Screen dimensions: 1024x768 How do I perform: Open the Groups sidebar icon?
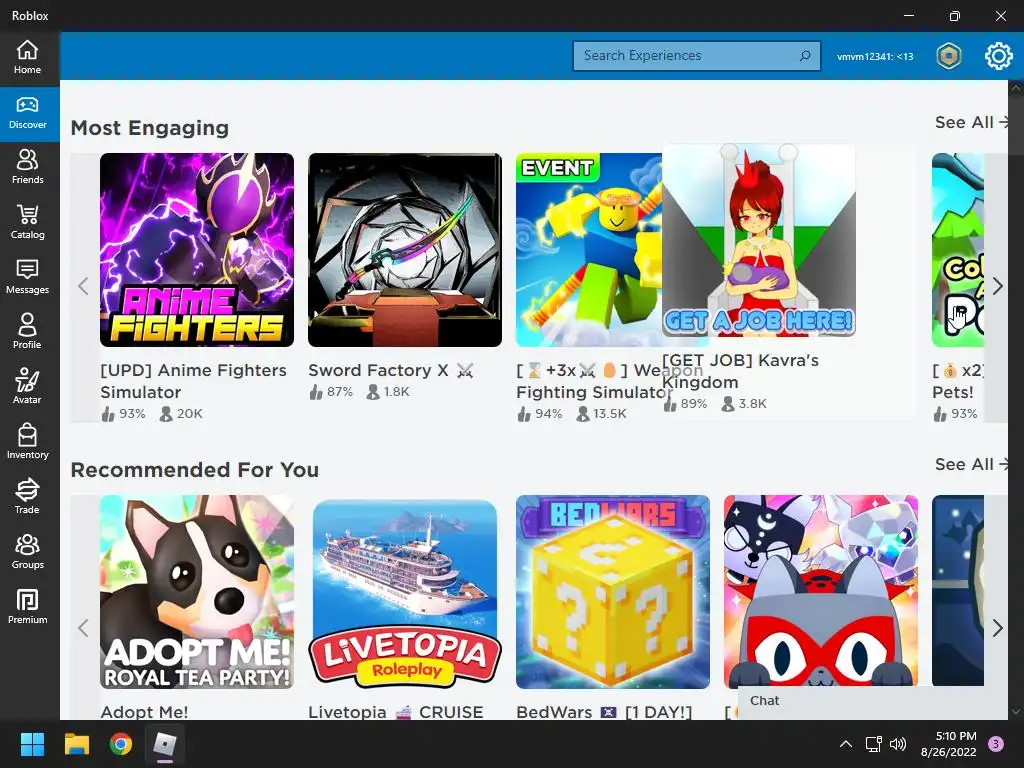[x=27, y=552]
